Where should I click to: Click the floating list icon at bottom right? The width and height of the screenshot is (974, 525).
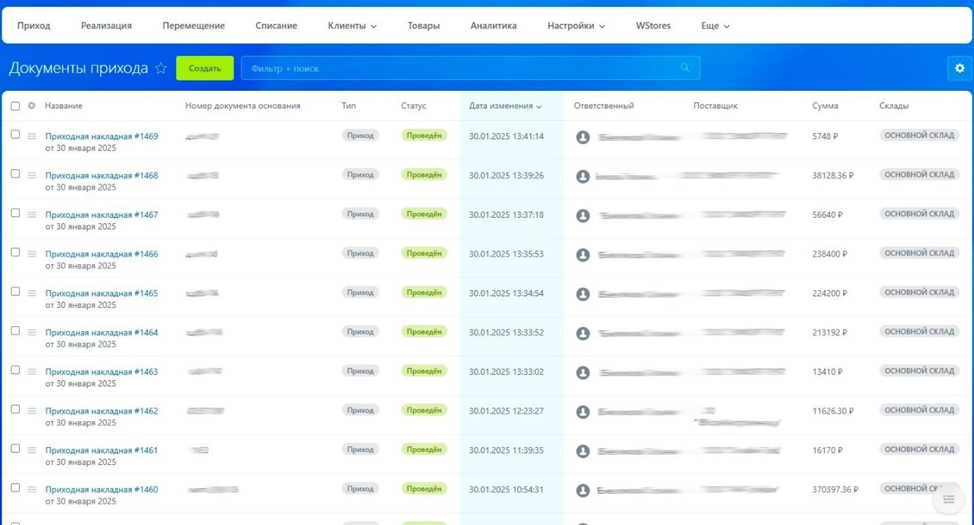pos(948,499)
